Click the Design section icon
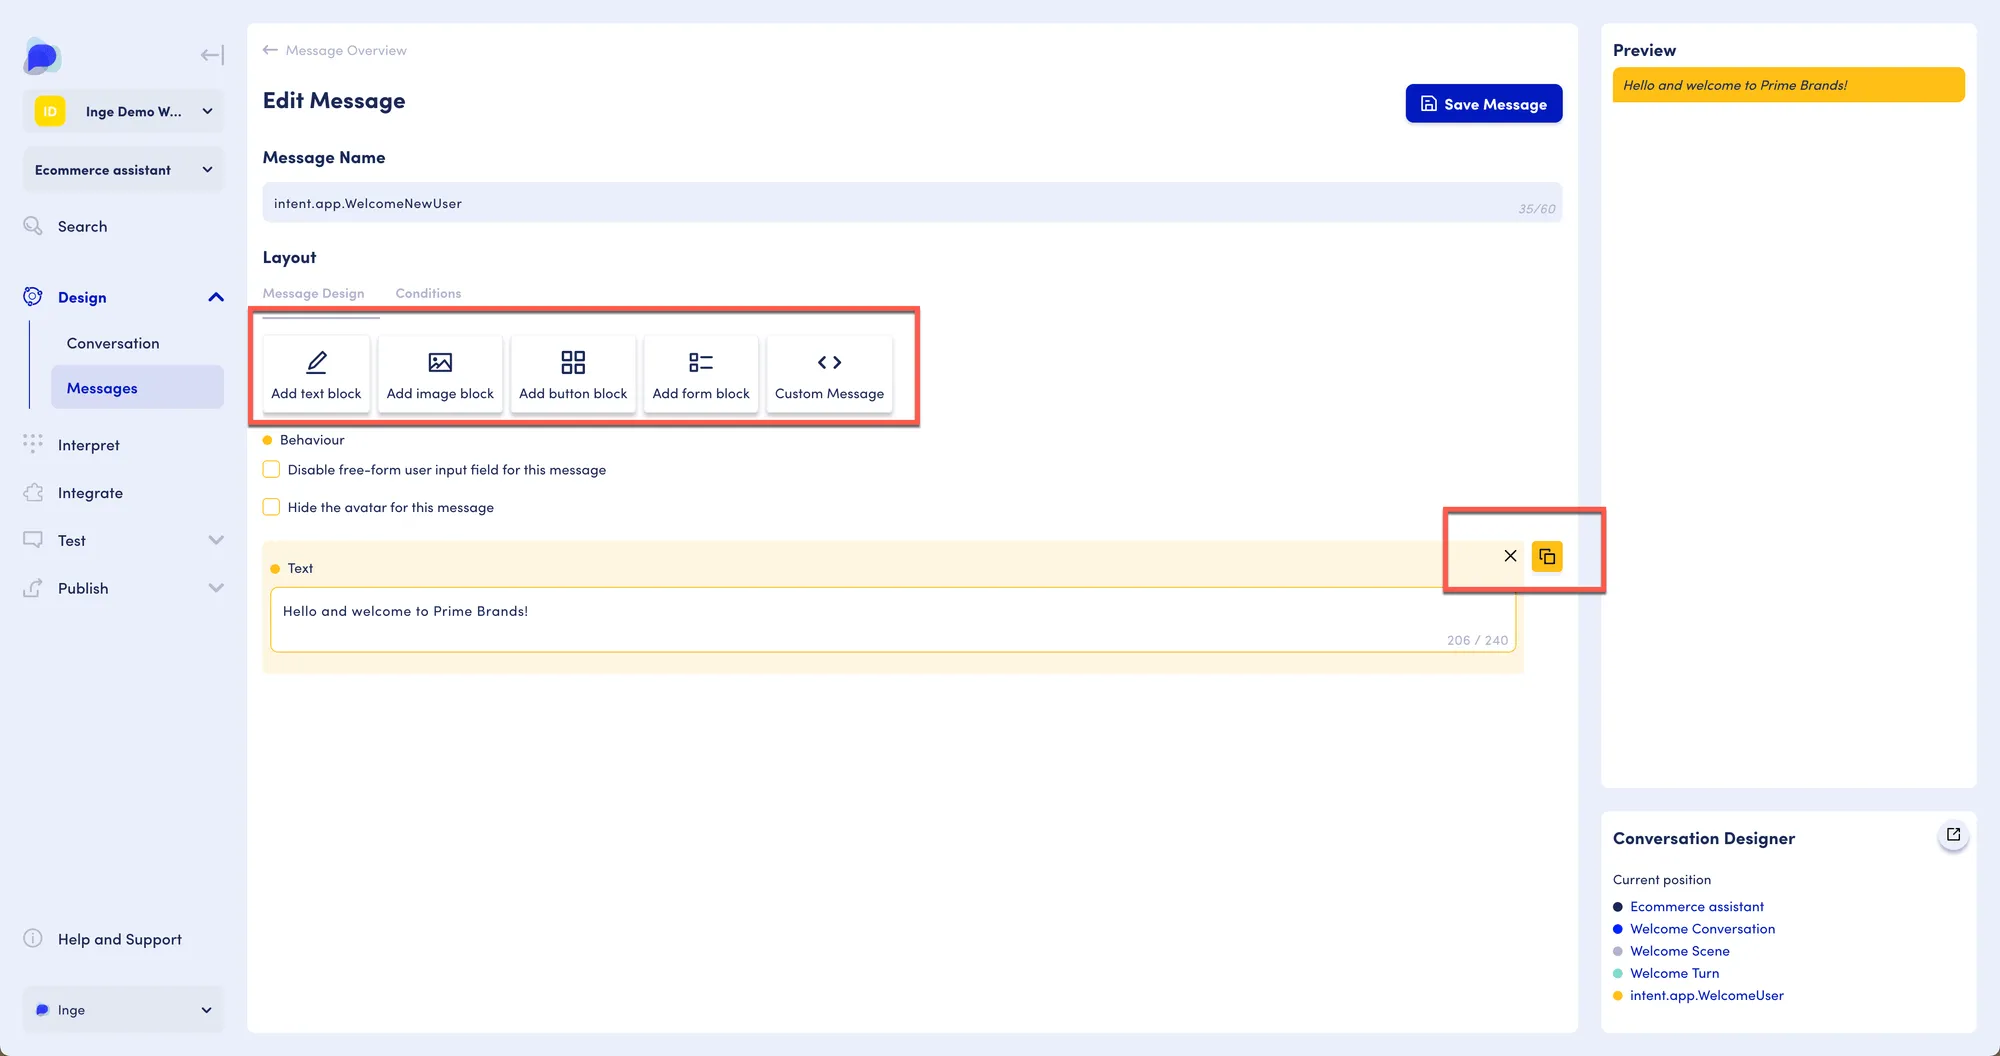Image resolution: width=2000 pixels, height=1056 pixels. click(x=33, y=297)
